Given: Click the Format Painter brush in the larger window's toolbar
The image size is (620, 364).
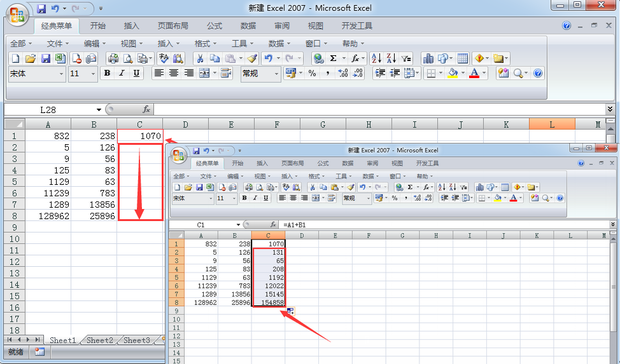Looking at the screenshot, I should point(252,59).
